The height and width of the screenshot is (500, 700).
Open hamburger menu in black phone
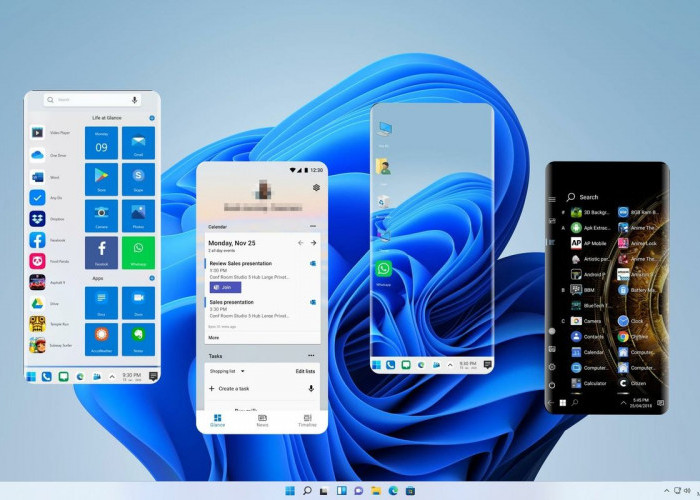(x=552, y=200)
